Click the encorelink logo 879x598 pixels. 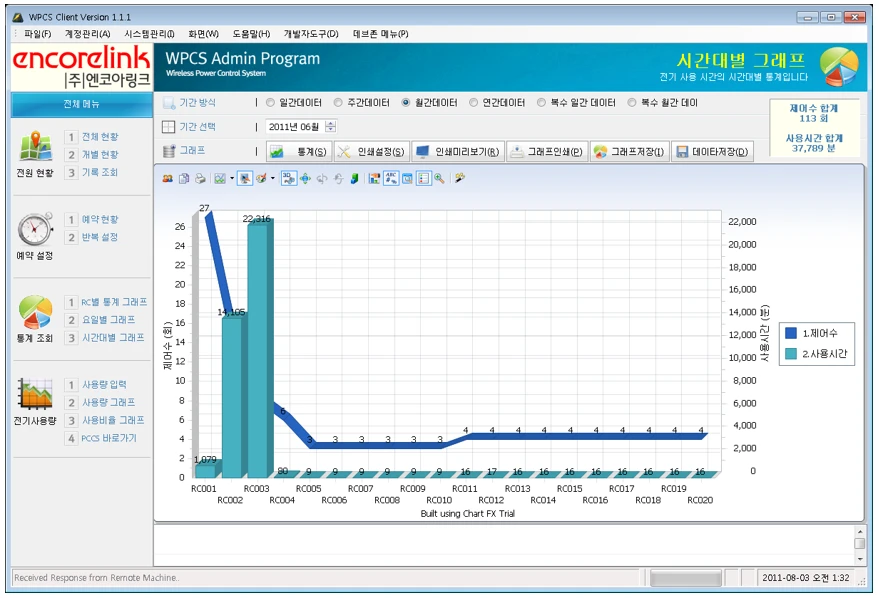82,67
